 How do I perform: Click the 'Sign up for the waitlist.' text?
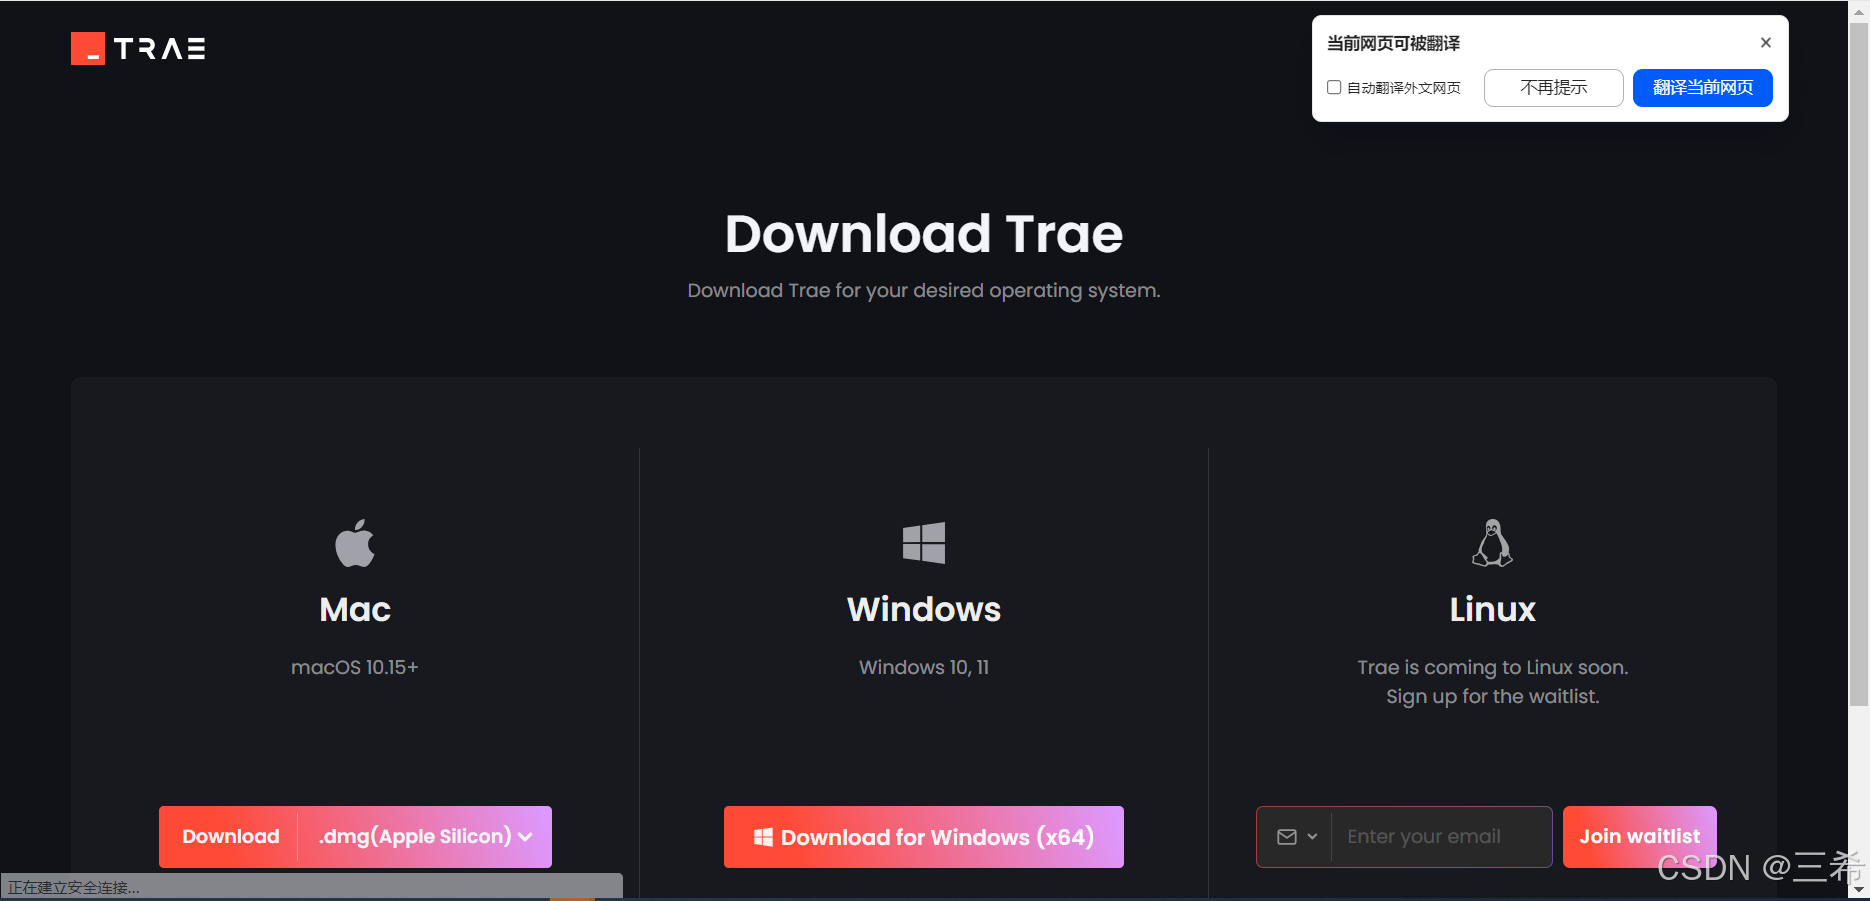(x=1492, y=696)
